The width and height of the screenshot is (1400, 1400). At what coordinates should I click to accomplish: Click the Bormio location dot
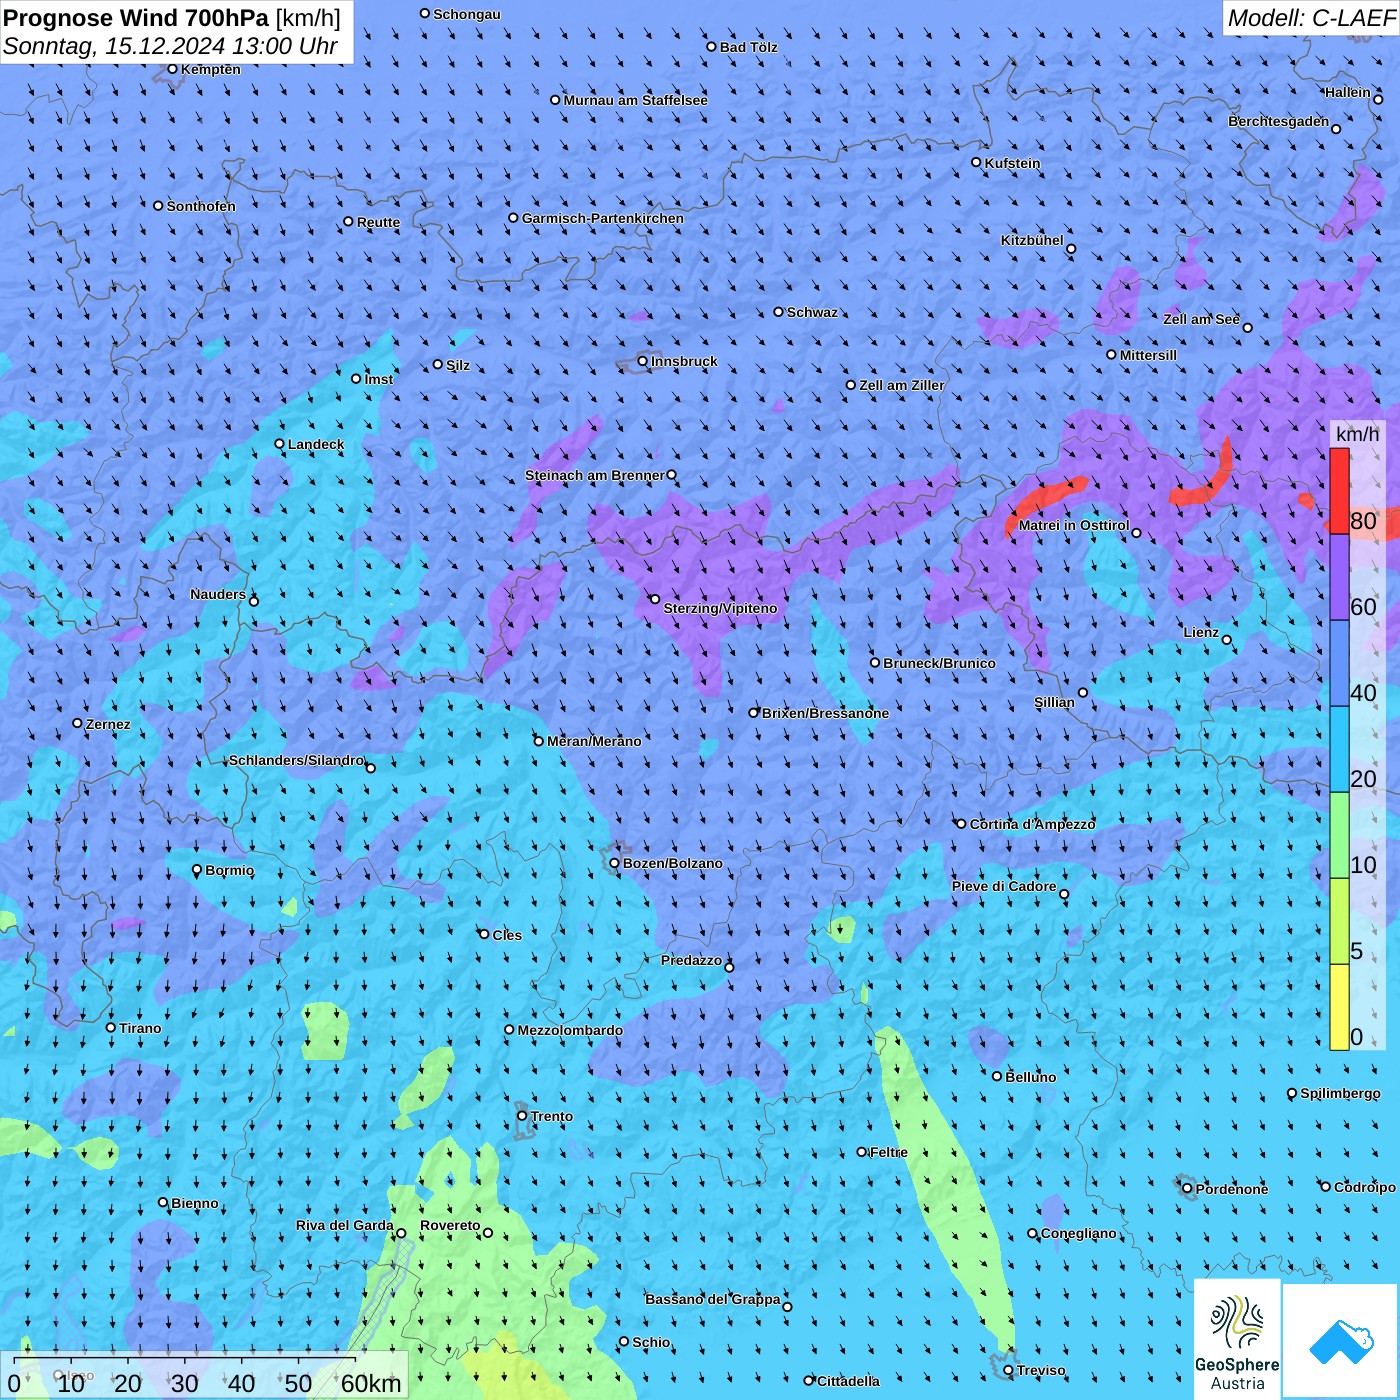197,870
